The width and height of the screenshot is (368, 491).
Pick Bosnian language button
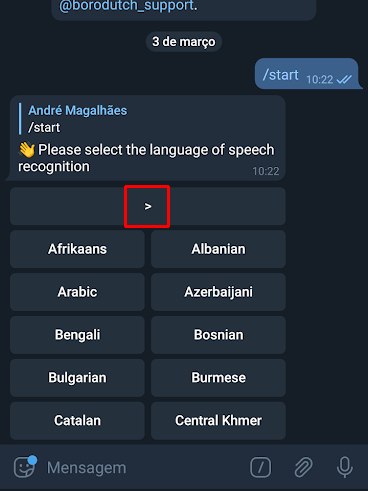tap(218, 335)
